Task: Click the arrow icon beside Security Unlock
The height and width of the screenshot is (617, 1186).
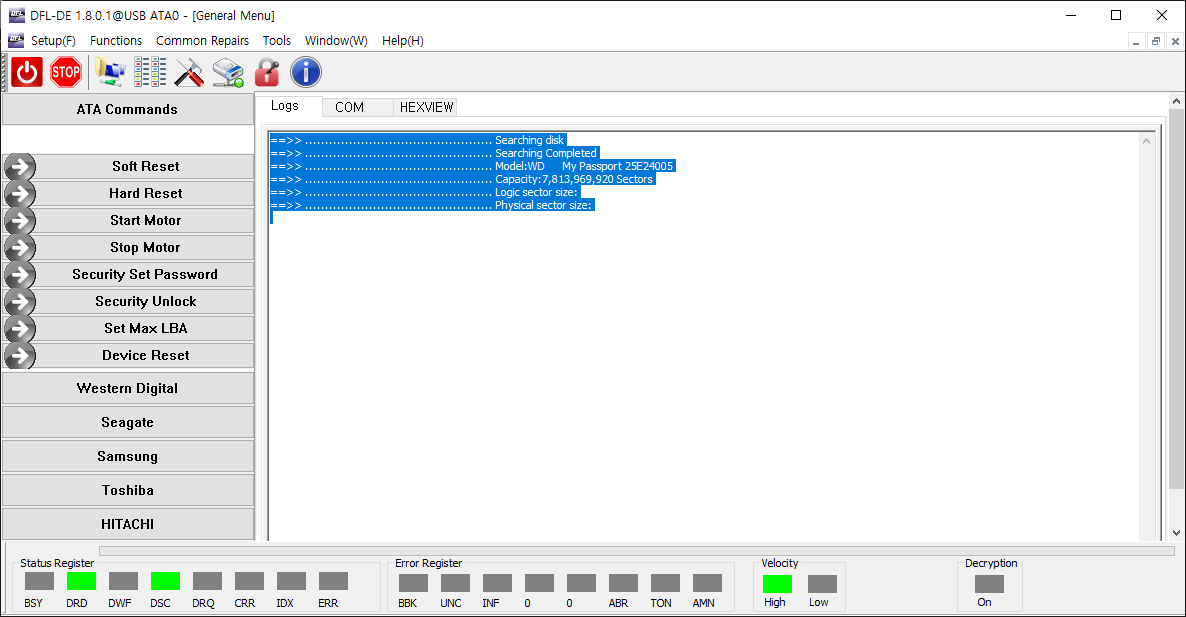Action: [x=20, y=302]
